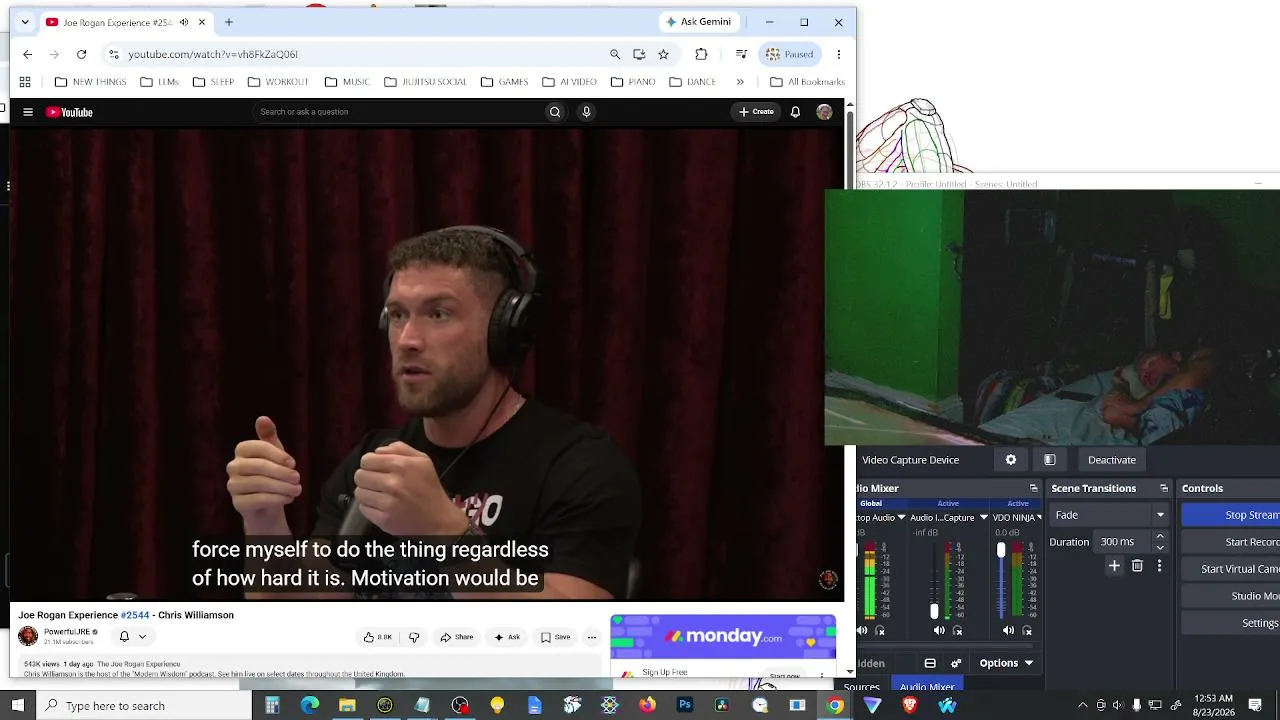Viewport: 1280px width, 720px height.
Task: Open the GAMES bookmarks folder
Action: coord(504,82)
